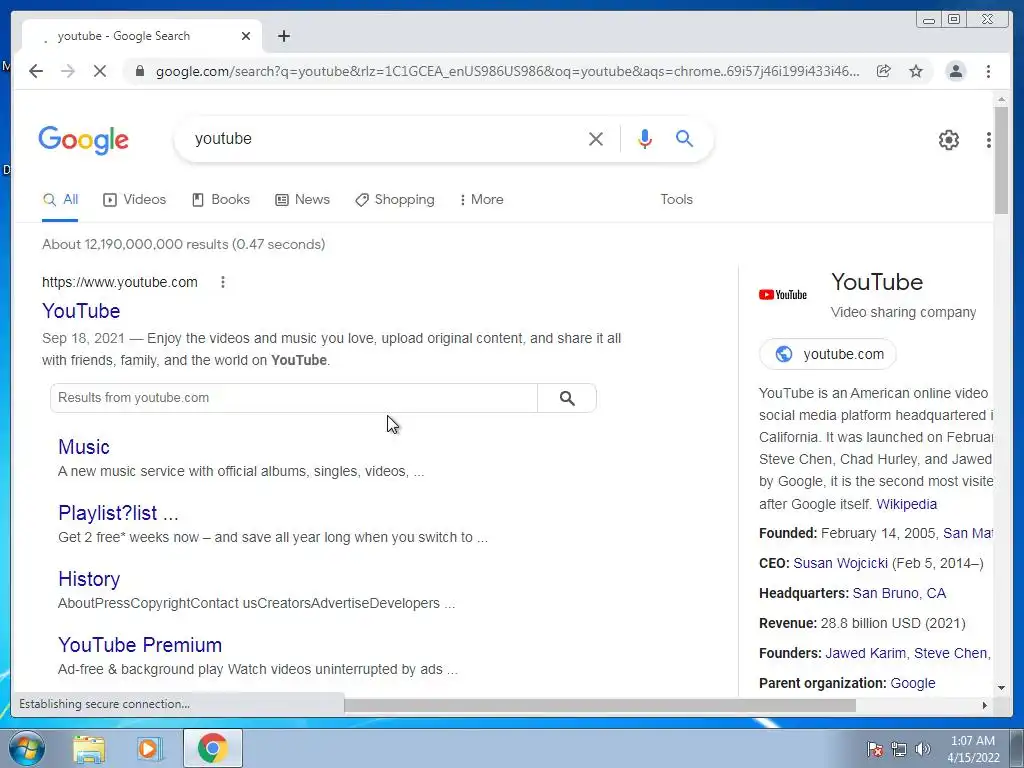This screenshot has height=768, width=1024.
Task: Click the Video sharing company subtitle
Action: tap(903, 312)
